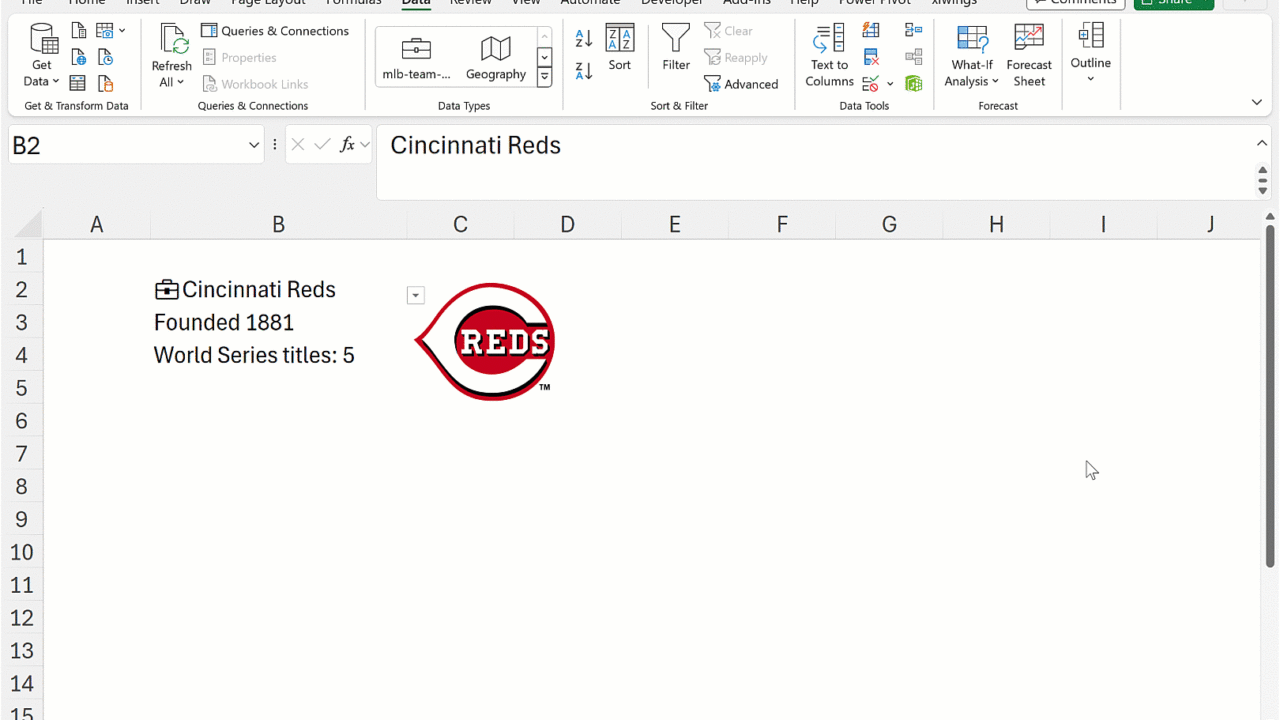Click the Sort A to Z icon
The width and height of the screenshot is (1280, 720).
tap(584, 39)
